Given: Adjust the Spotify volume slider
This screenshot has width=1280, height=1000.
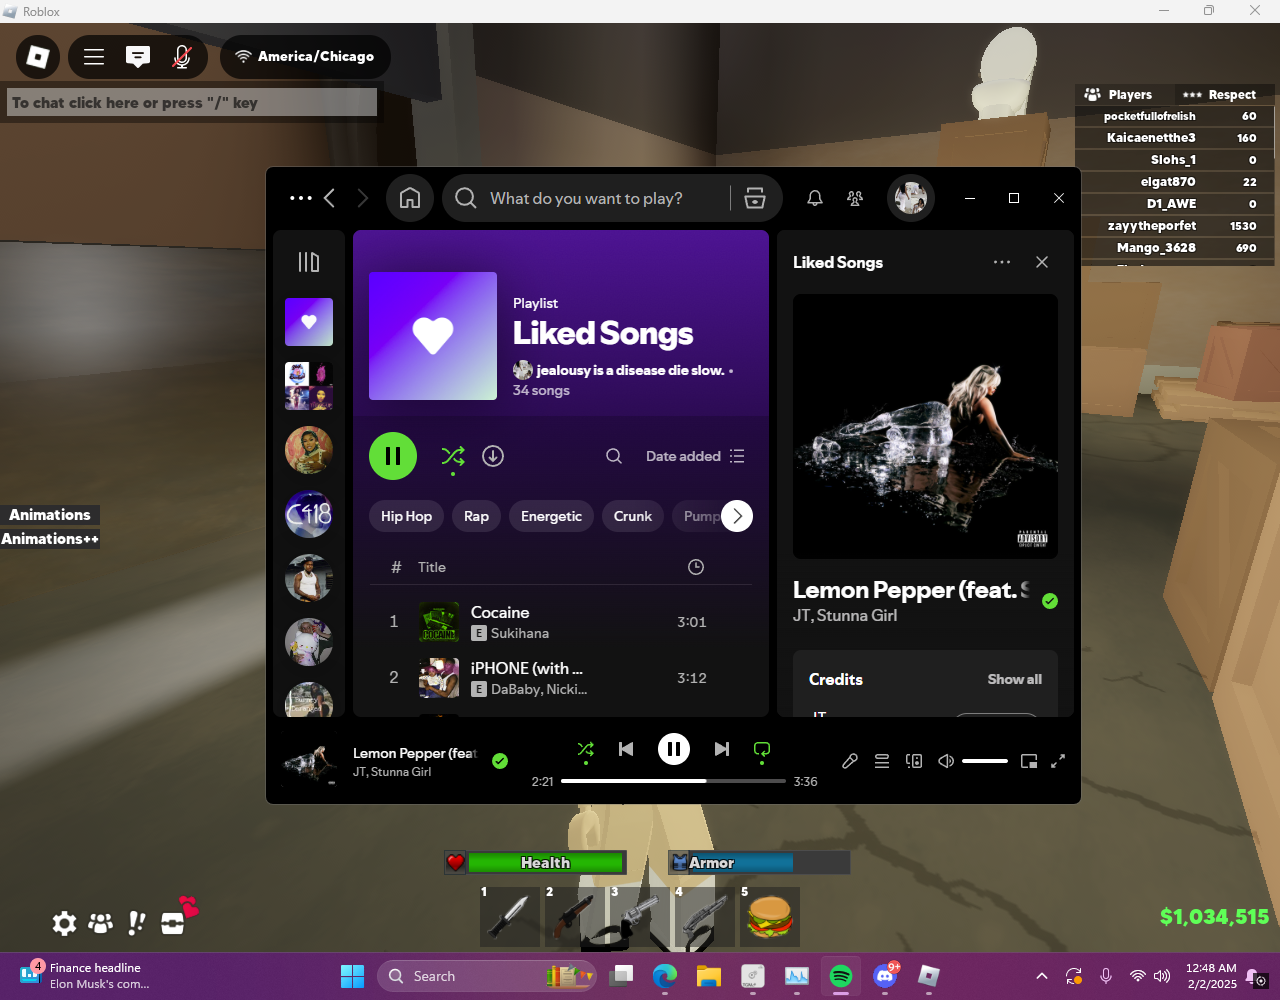Looking at the screenshot, I should (985, 761).
